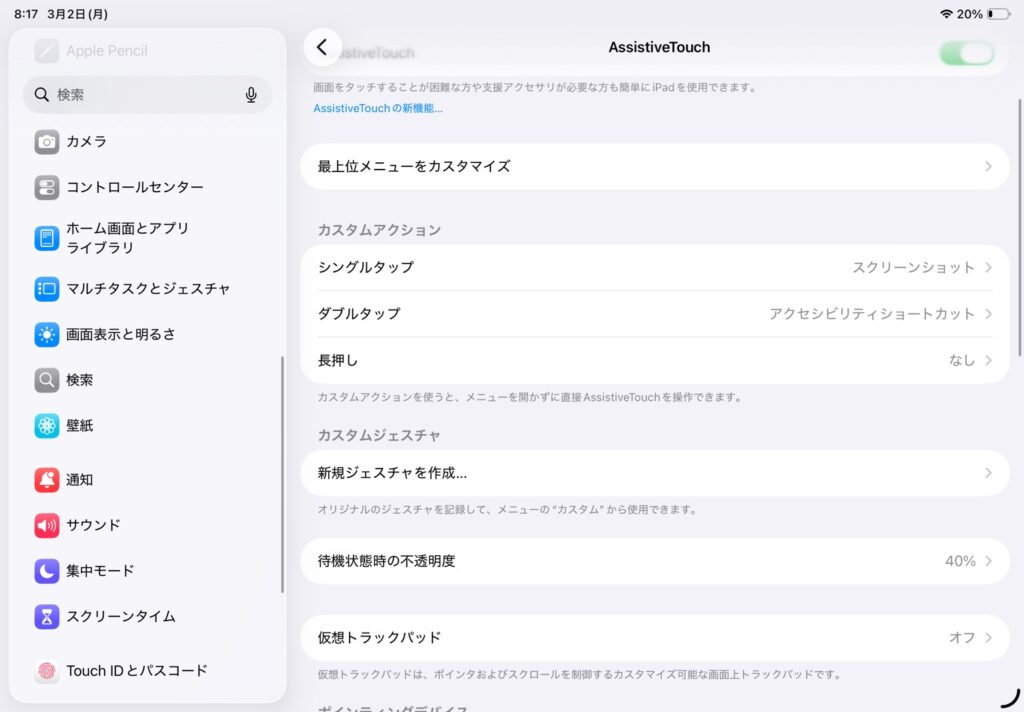
Task: Open 最上位メニューをカスタマイズ row
Action: (655, 167)
